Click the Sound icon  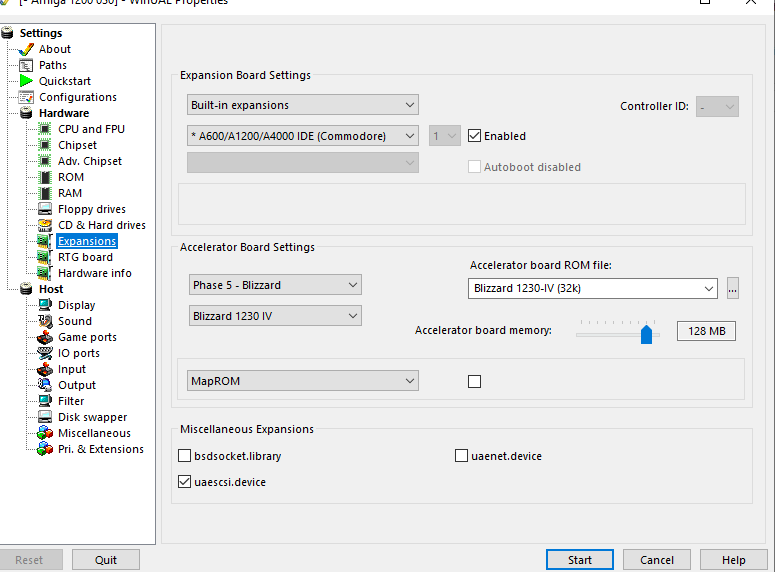[44, 321]
